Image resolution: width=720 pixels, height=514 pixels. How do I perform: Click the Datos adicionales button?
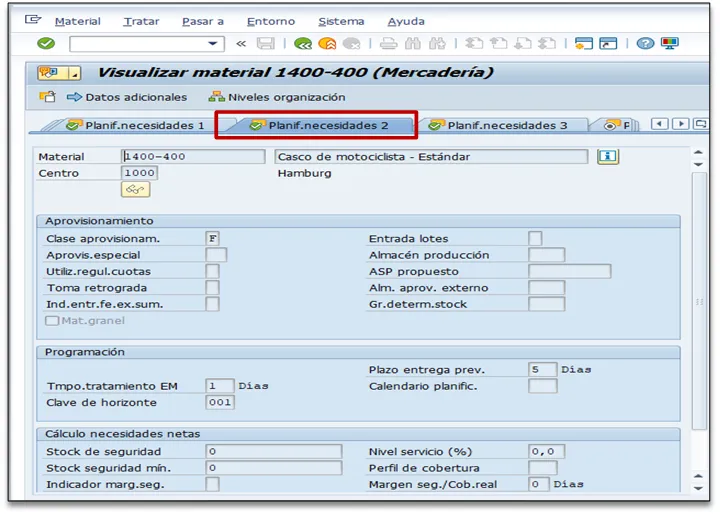[x=127, y=97]
